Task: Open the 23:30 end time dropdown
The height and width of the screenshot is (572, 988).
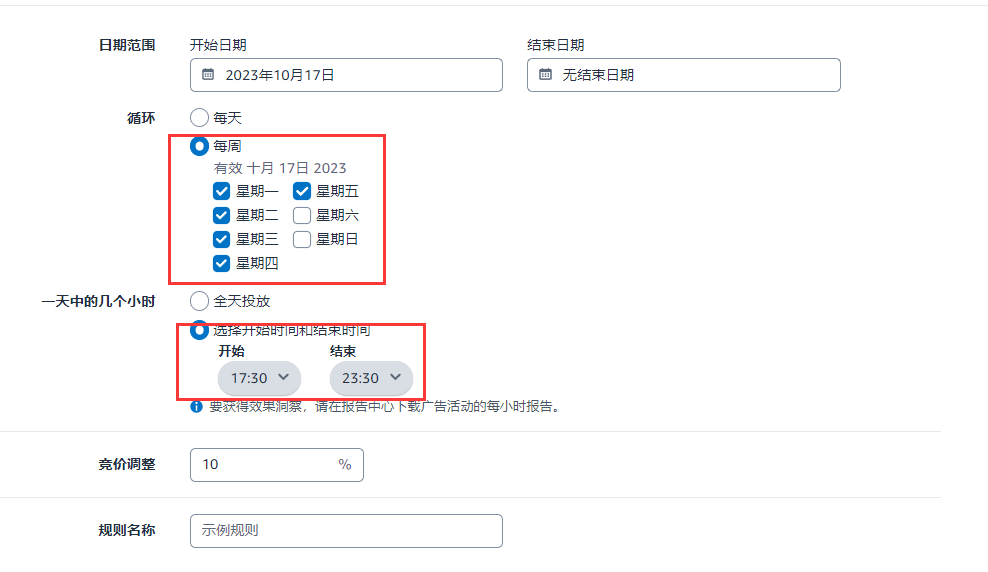Action: (371, 378)
